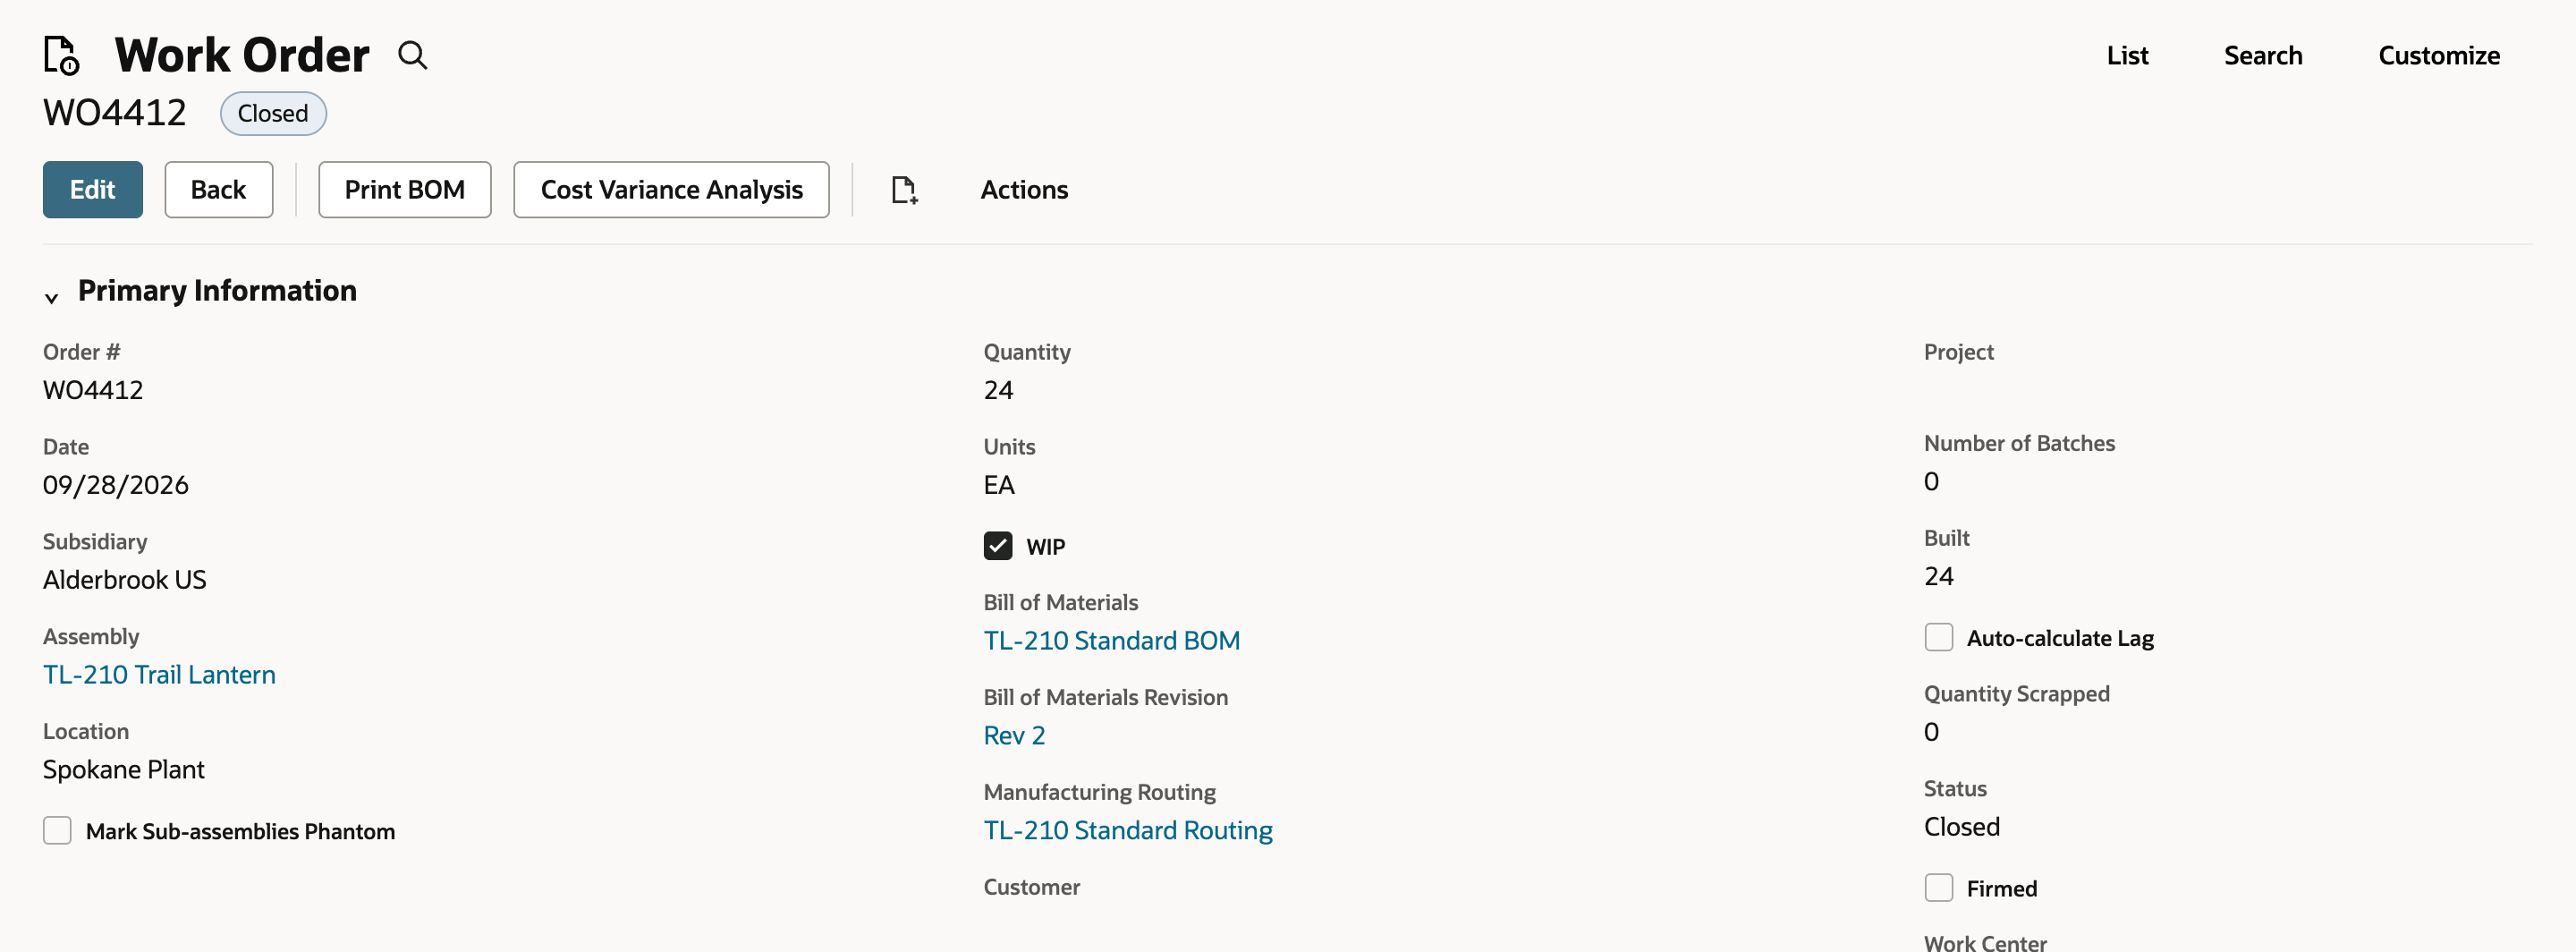Open the List menu item
Screen dimensions: 2576x952
point(2127,56)
